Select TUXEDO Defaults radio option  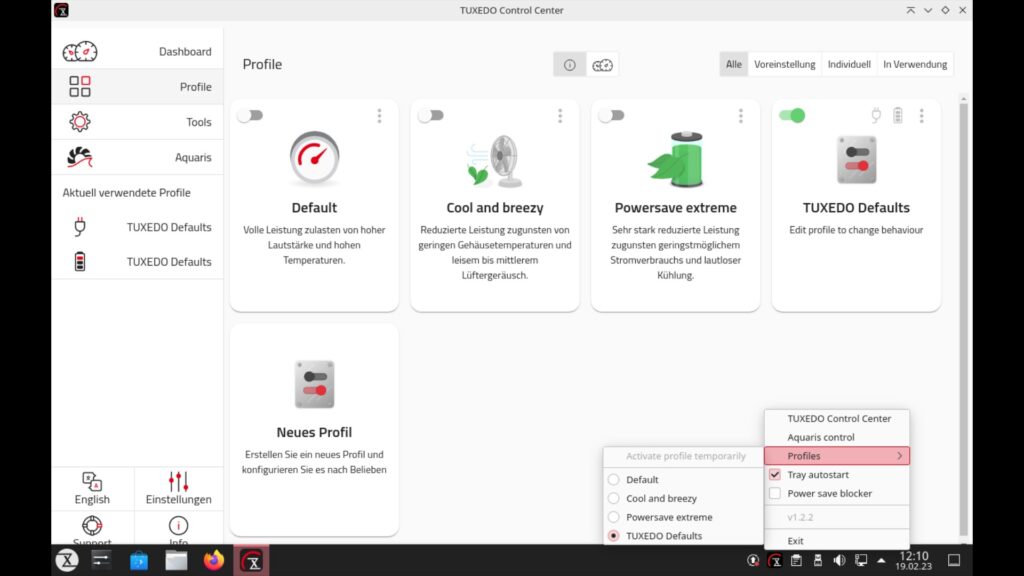coord(613,536)
